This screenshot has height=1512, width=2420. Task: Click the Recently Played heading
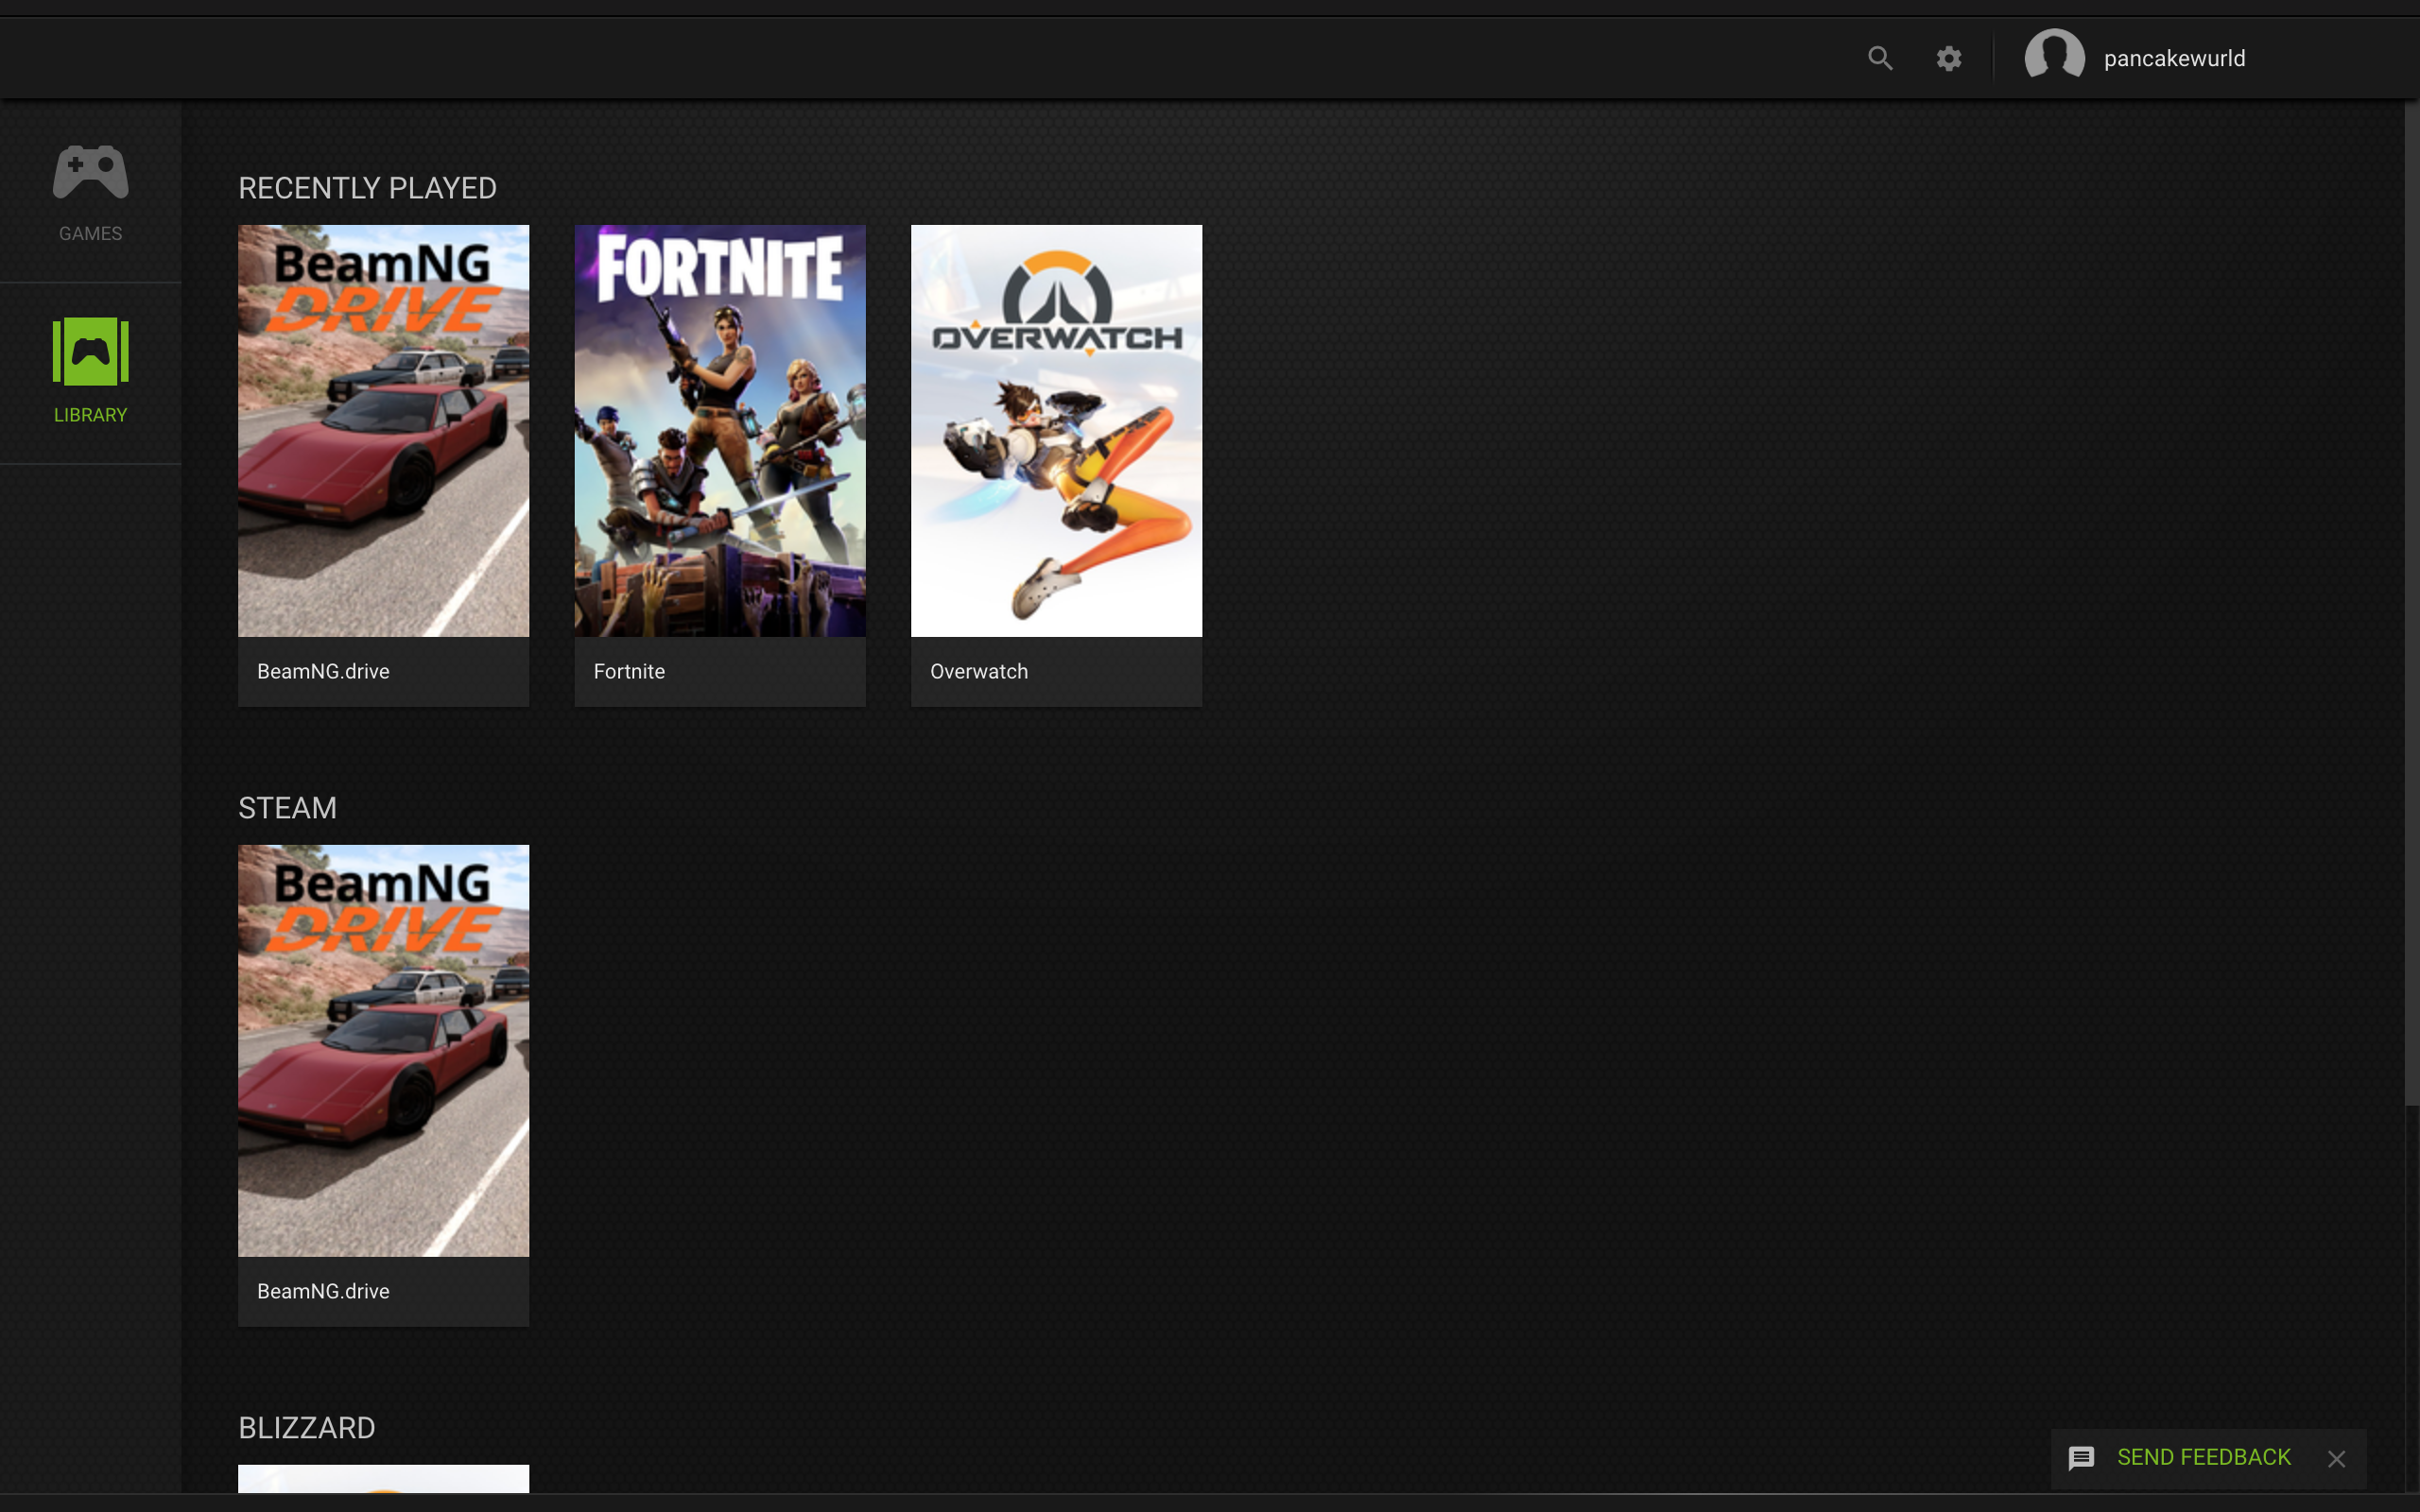point(367,188)
